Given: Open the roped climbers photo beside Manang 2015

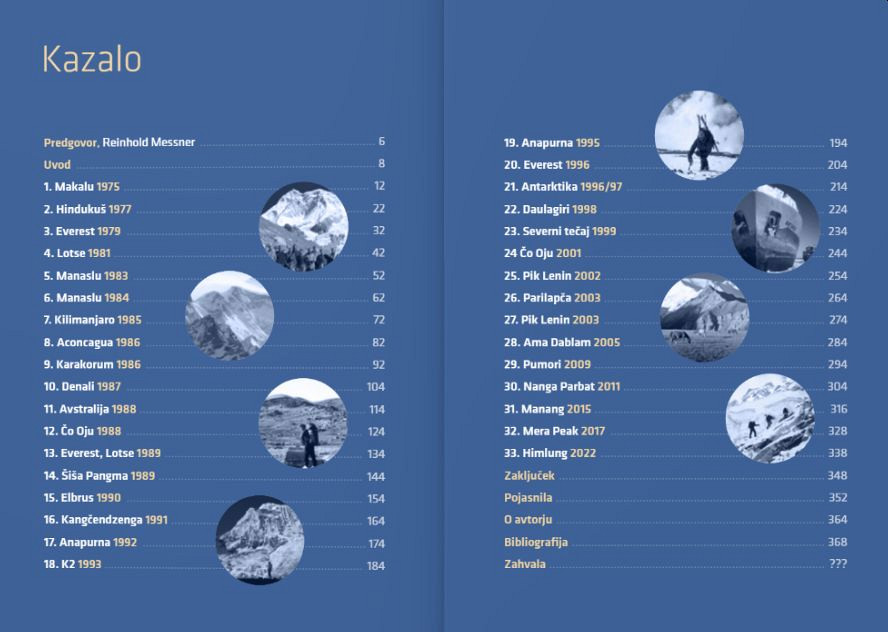Looking at the screenshot, I should click(x=769, y=418).
